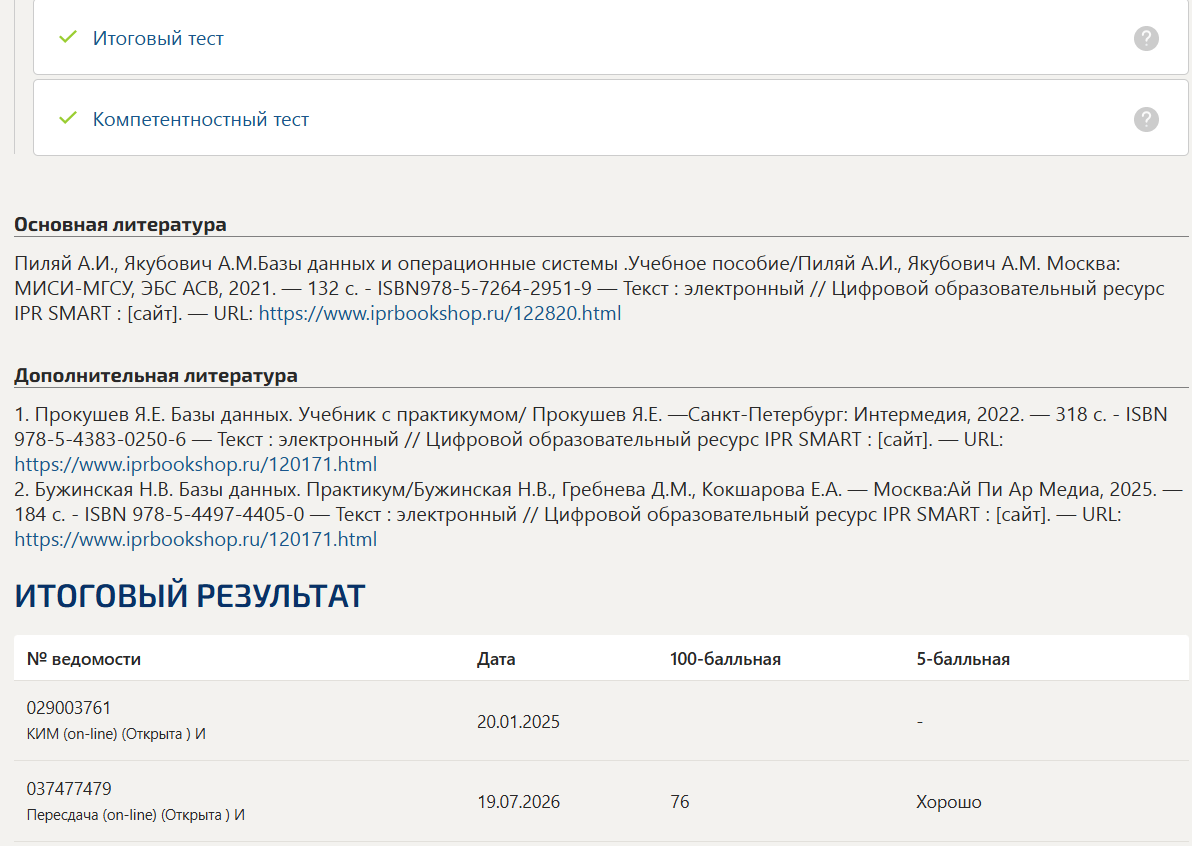Viewport: 1192px width, 846px height.
Task: Click № ведомости column header
Action: point(84,659)
